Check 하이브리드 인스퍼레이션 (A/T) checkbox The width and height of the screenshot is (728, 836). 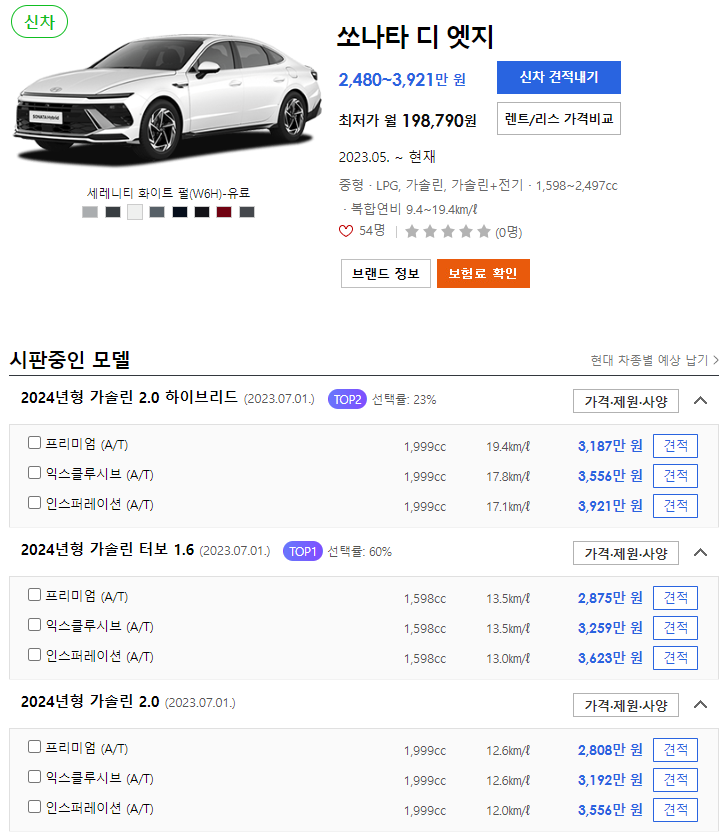34,503
